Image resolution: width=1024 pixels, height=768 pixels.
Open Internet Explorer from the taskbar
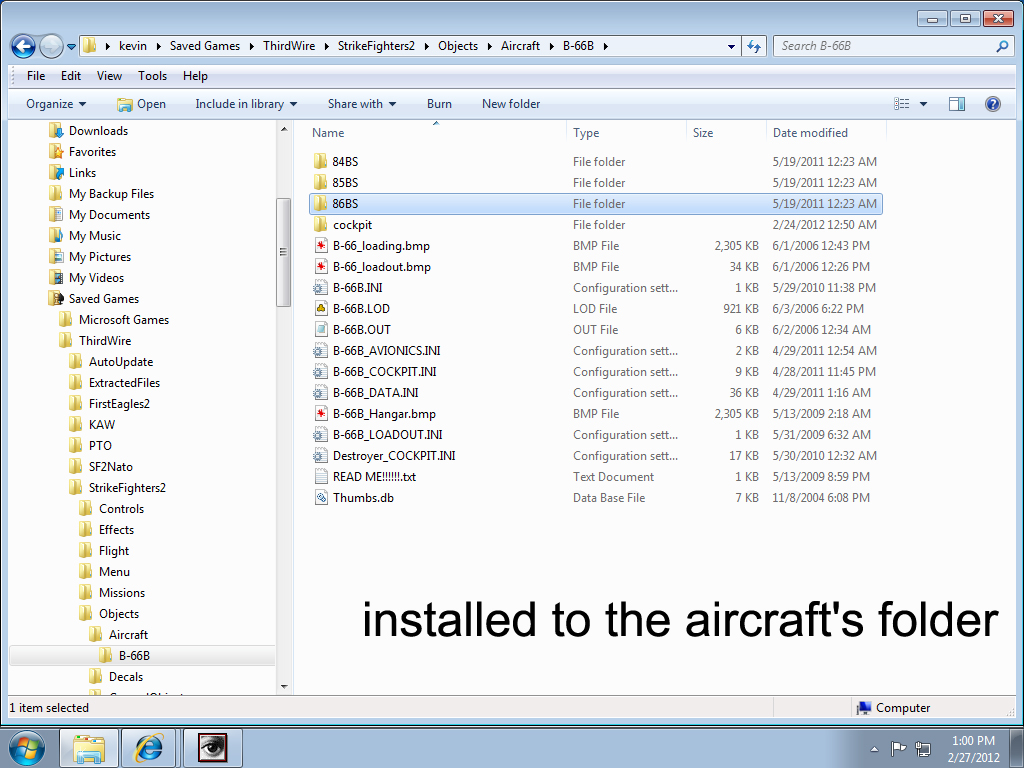click(149, 748)
